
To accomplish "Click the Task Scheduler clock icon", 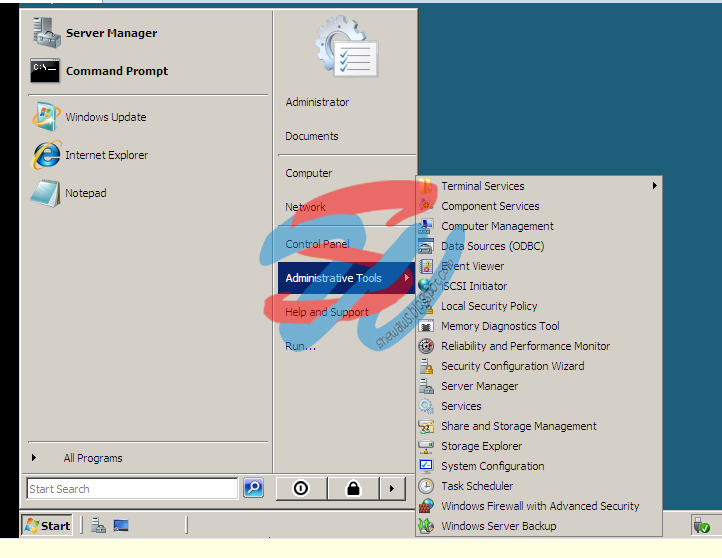I will point(426,486).
